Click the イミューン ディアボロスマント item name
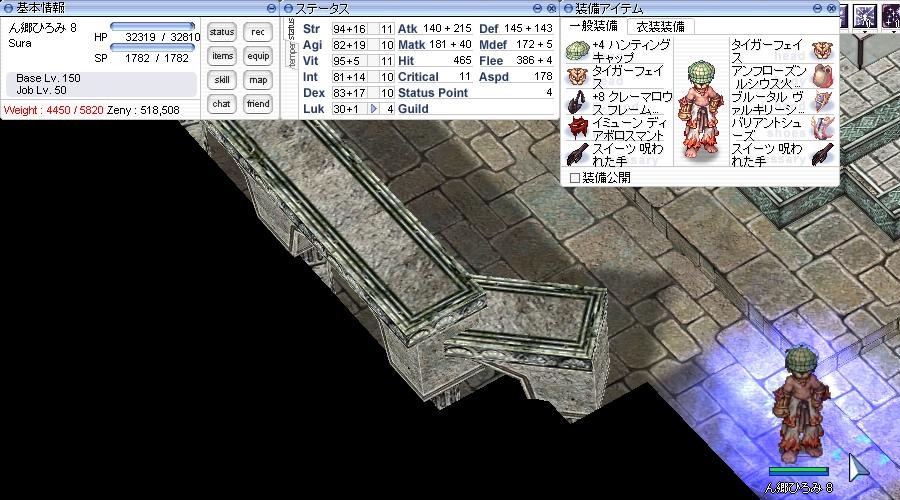The height and width of the screenshot is (500, 900). tap(629, 129)
